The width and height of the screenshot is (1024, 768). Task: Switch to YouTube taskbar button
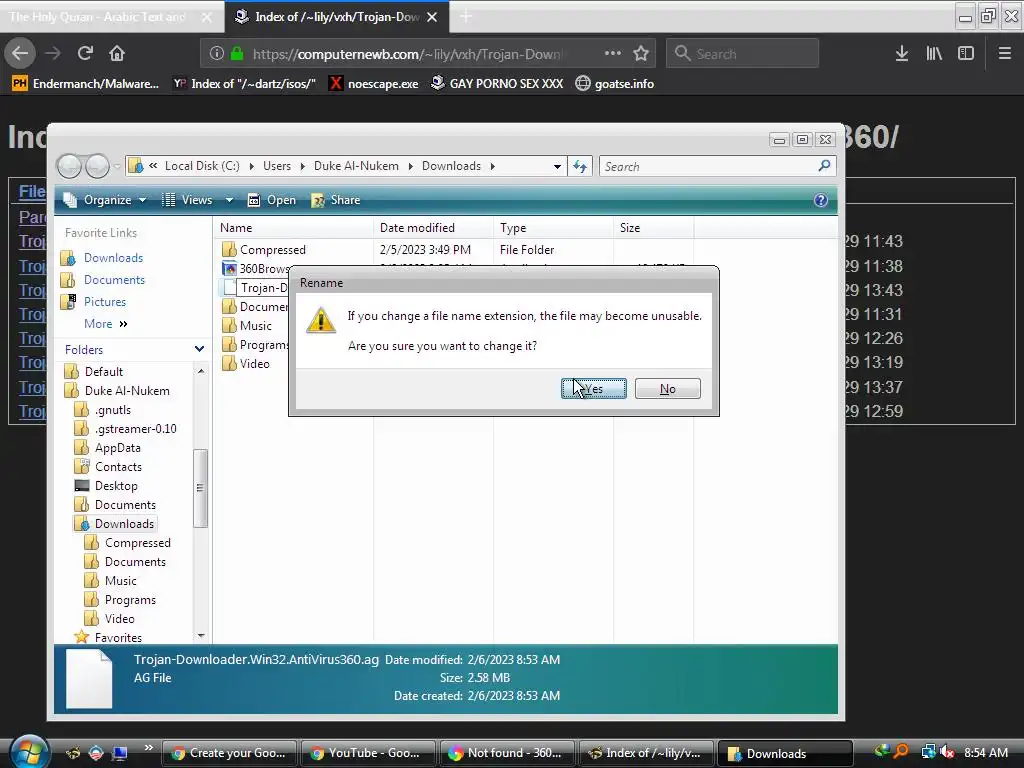click(367, 753)
